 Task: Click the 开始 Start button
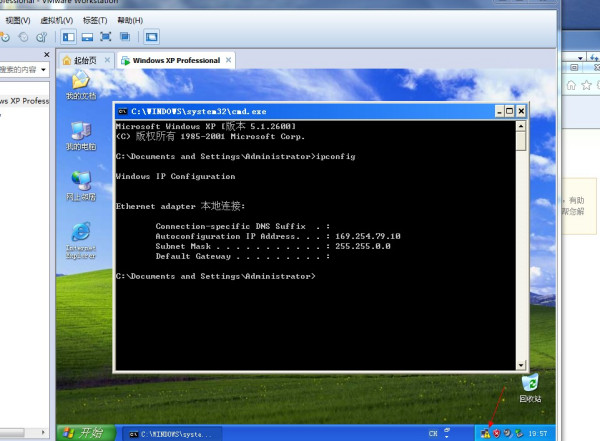click(x=86, y=433)
